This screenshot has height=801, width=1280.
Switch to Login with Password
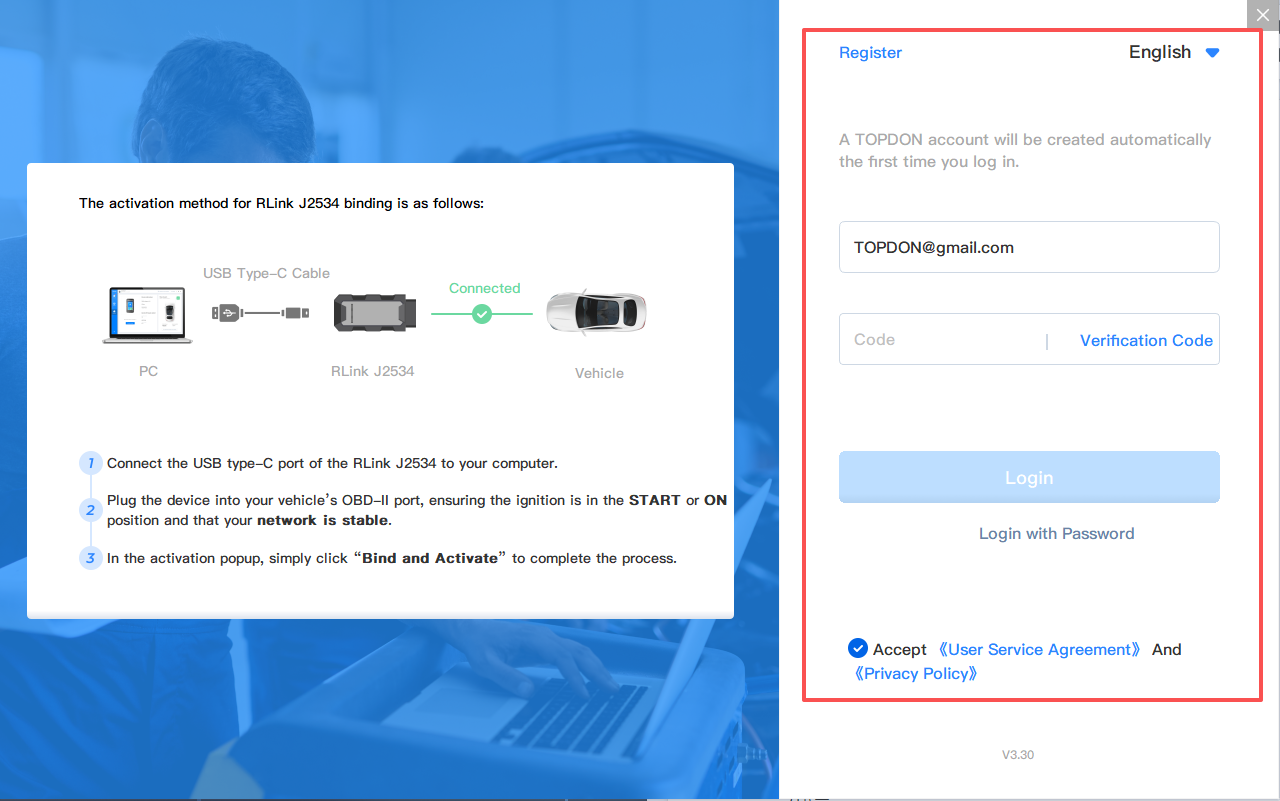tap(1056, 534)
